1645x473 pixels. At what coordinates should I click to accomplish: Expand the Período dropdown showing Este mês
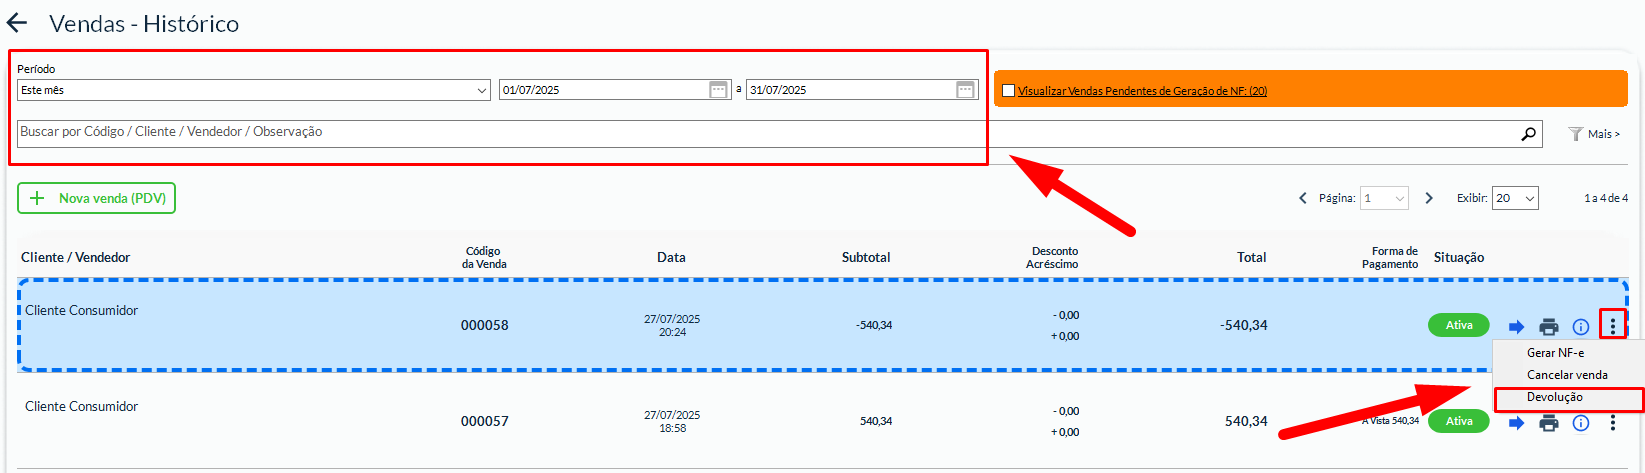[x=253, y=90]
